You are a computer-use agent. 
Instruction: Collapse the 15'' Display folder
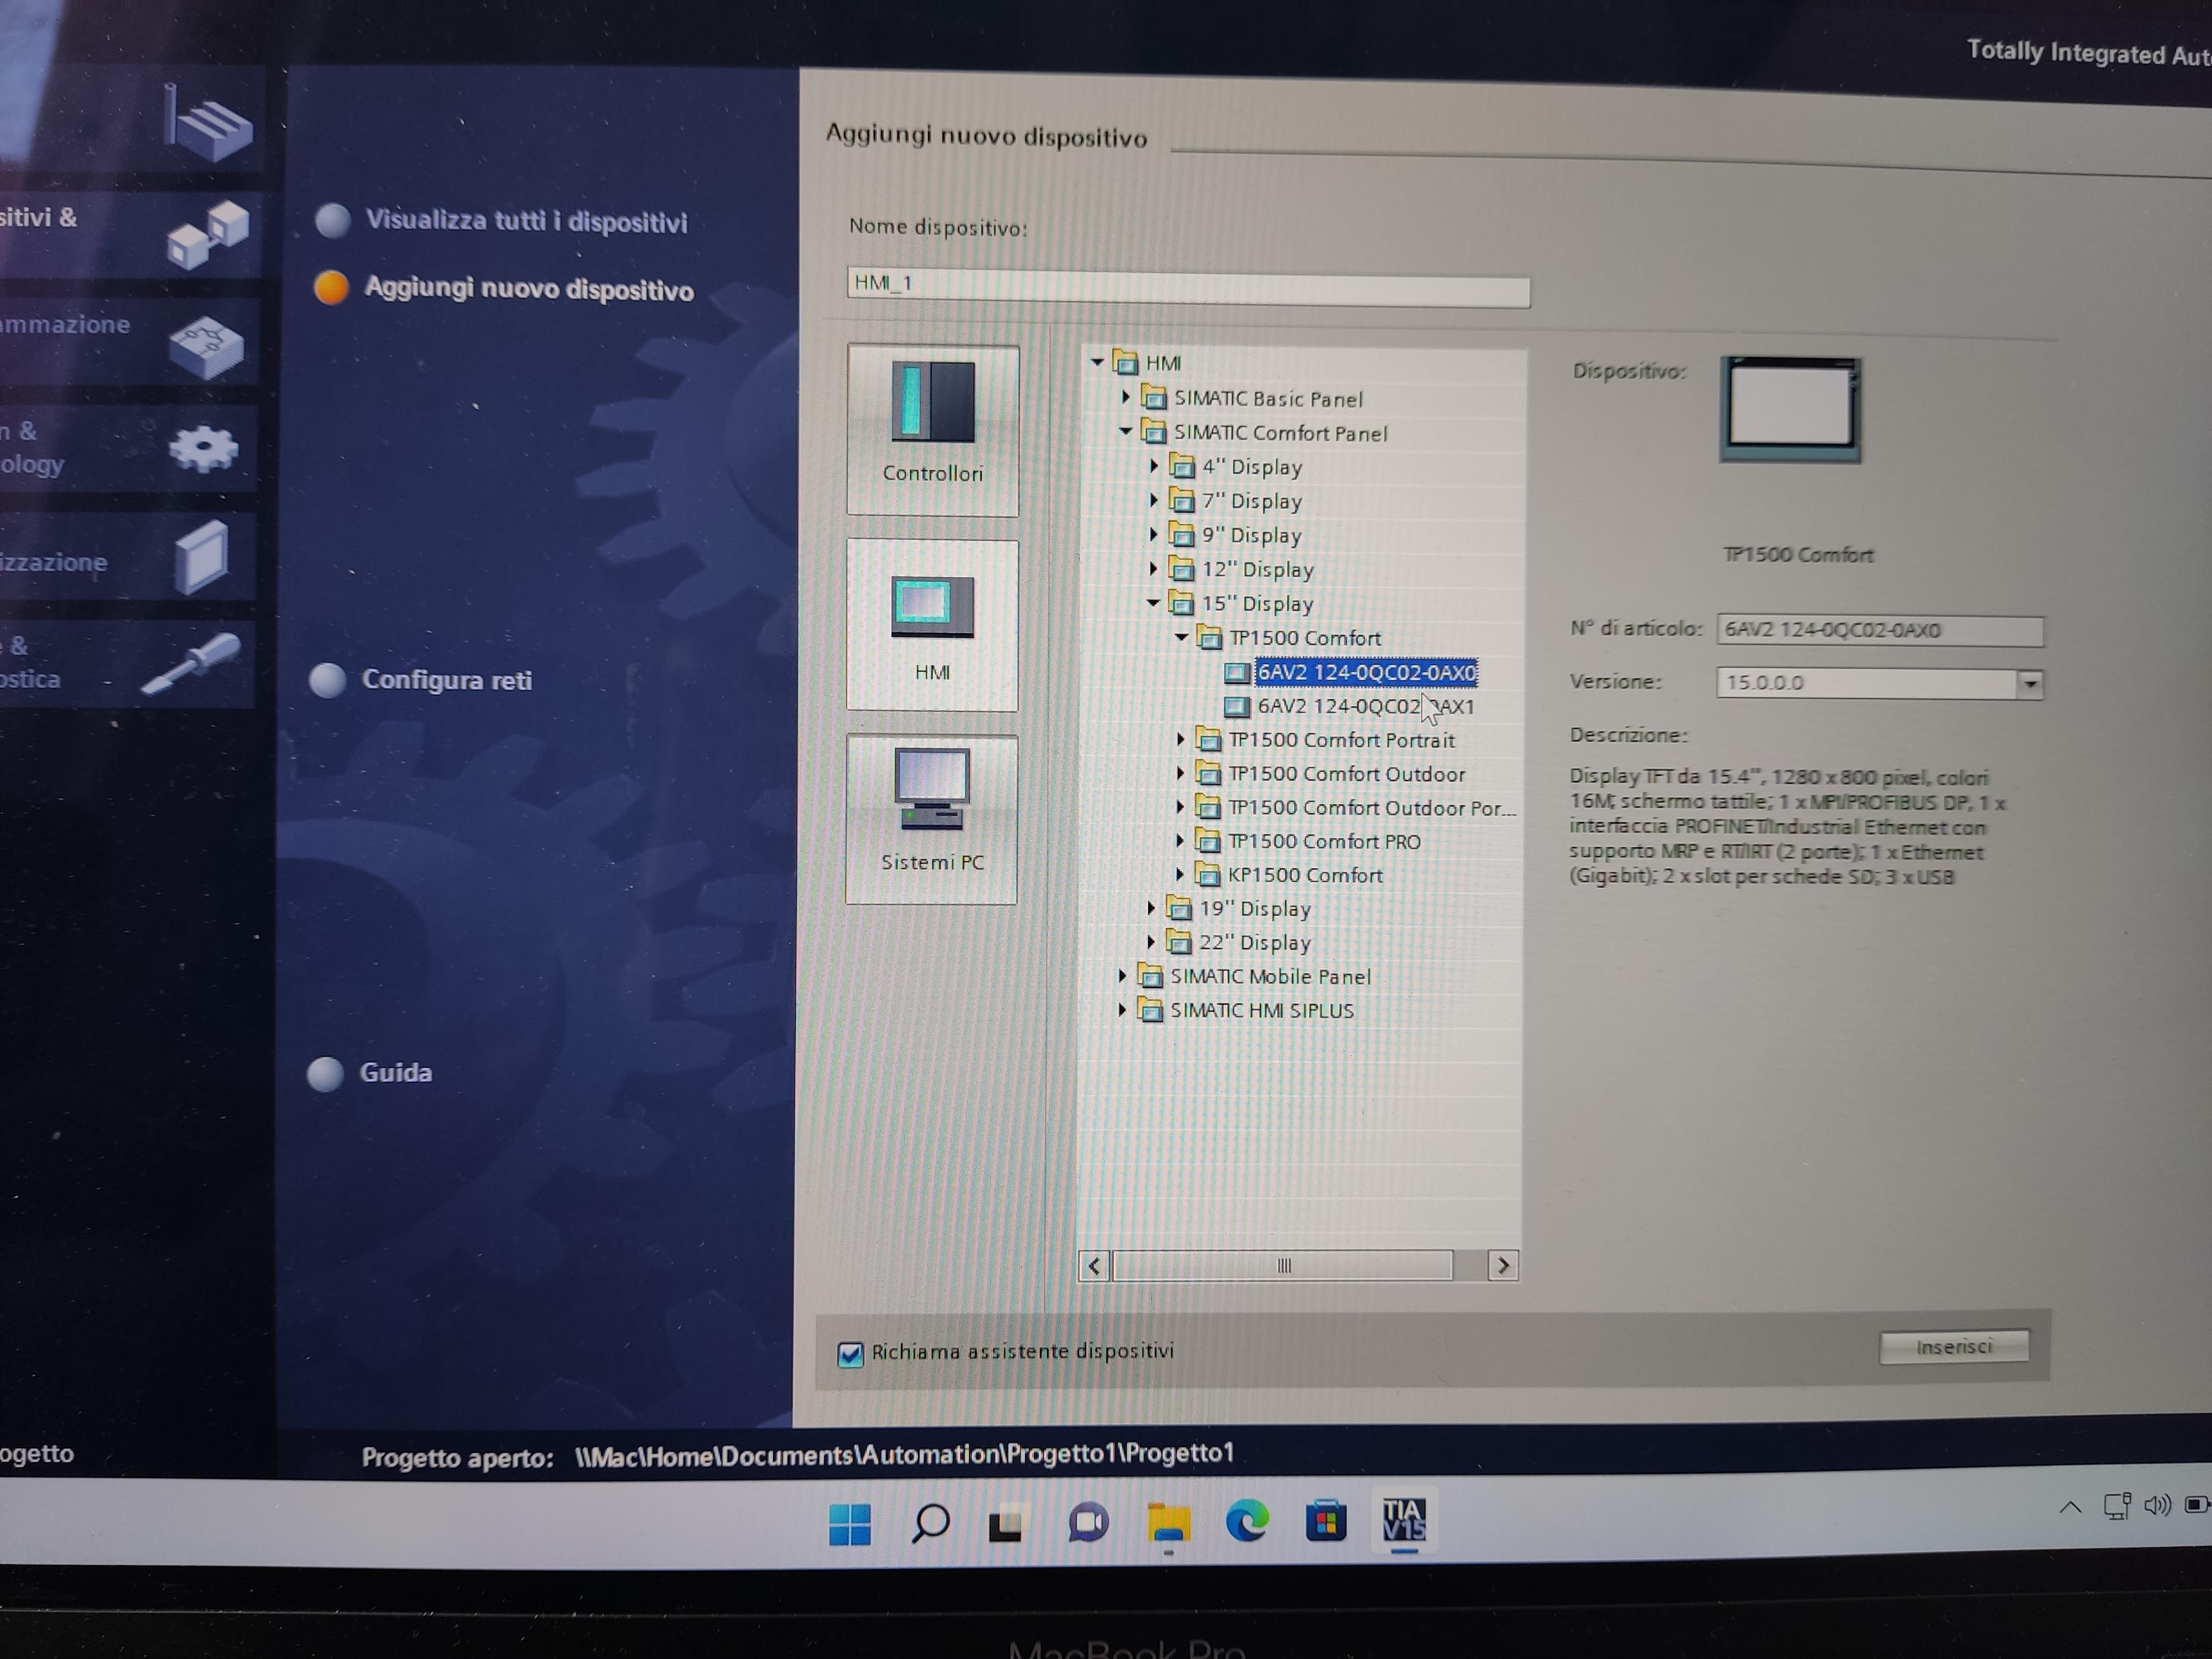click(x=1154, y=602)
